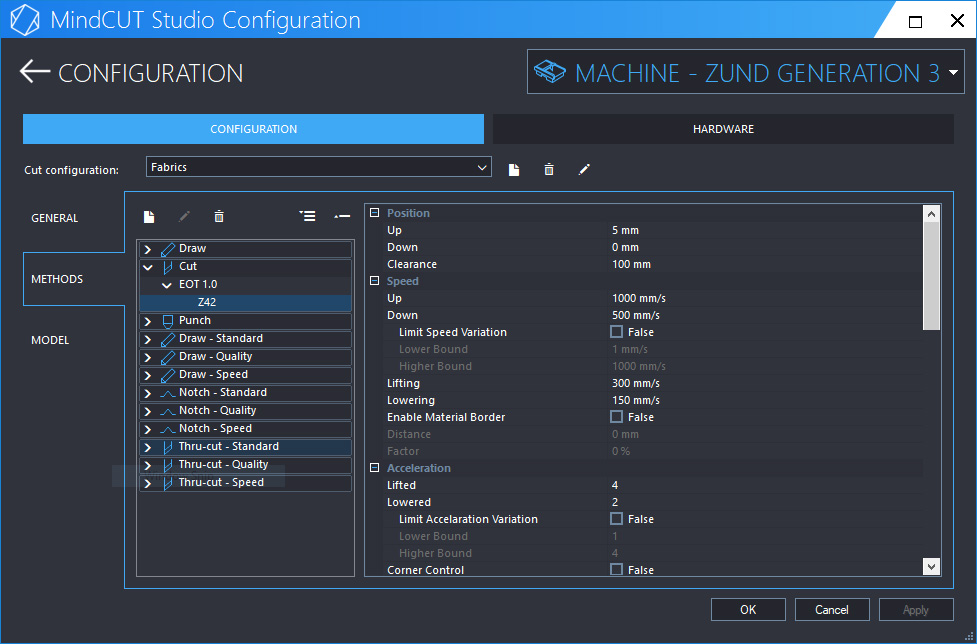Click the properties scrollbar thumb

click(x=931, y=276)
